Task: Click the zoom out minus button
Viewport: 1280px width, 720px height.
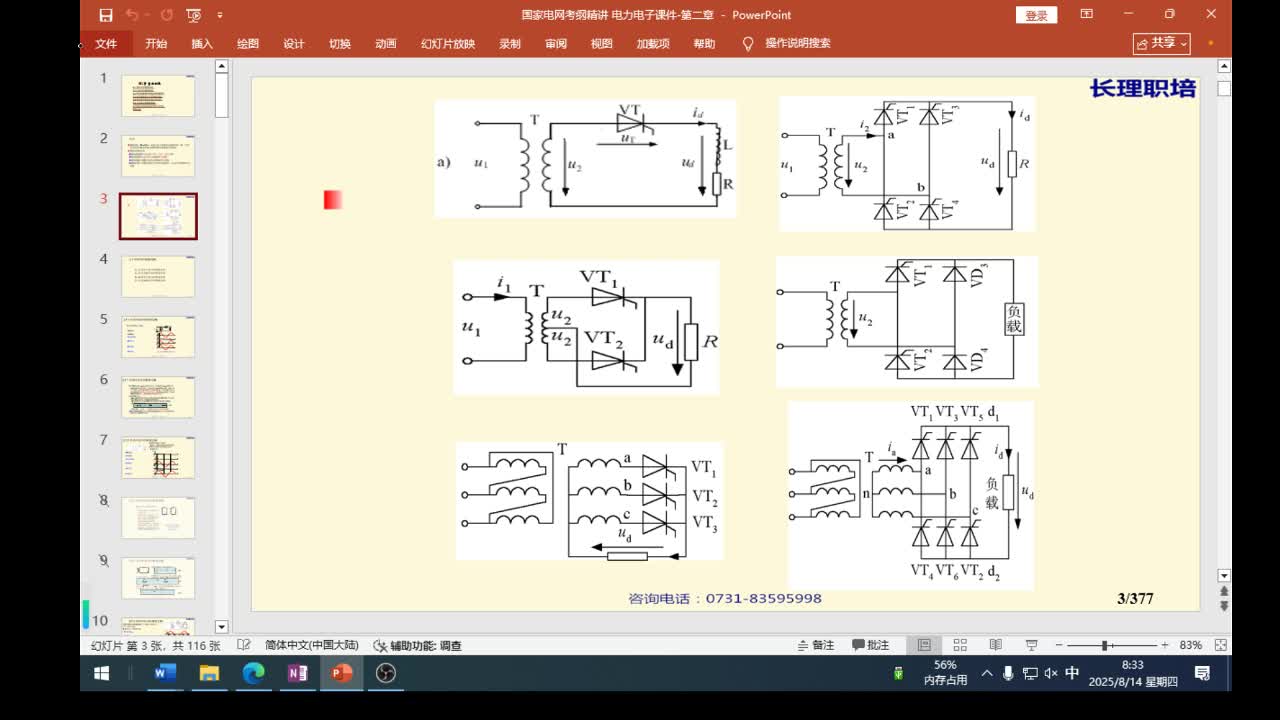Action: 1059,646
